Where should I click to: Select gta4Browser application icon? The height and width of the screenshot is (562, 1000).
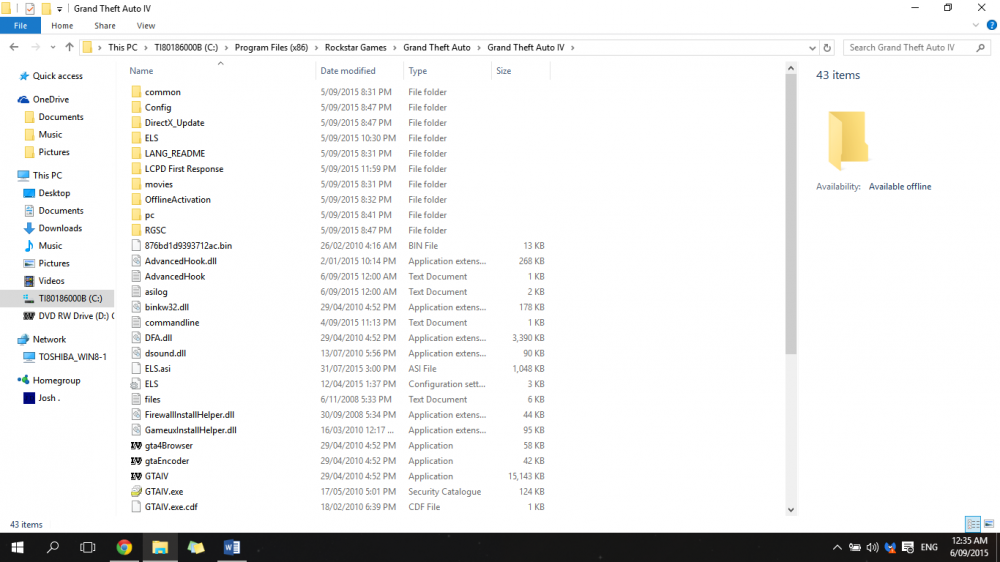tap(136, 445)
